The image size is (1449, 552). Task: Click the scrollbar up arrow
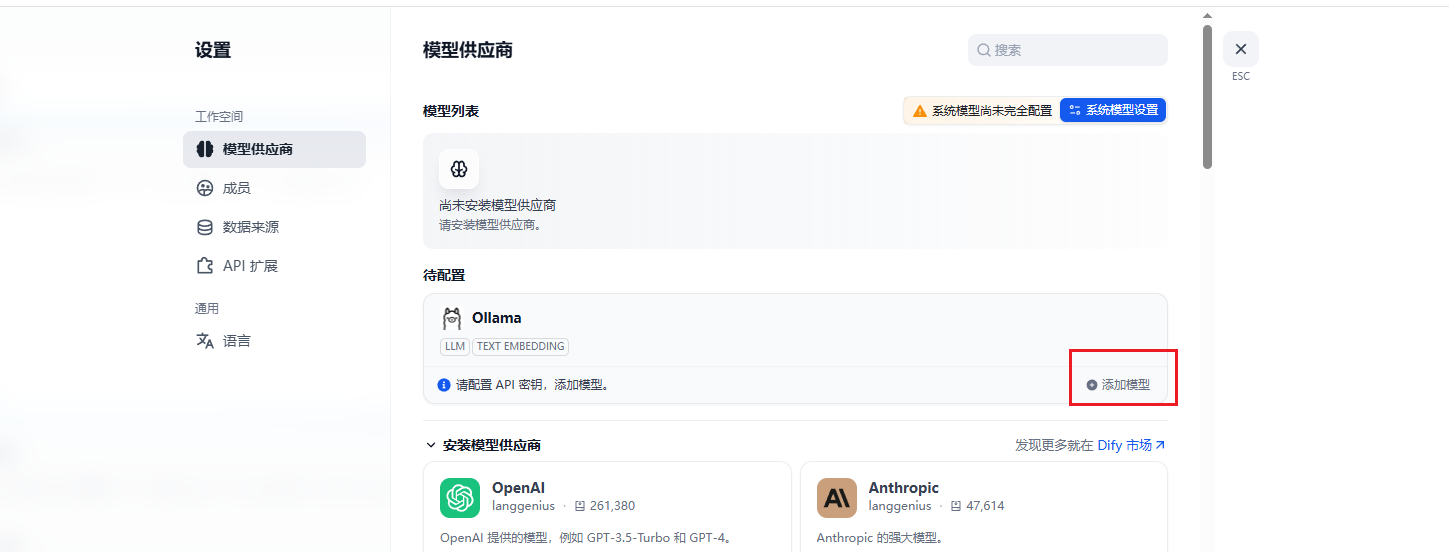click(x=1207, y=16)
